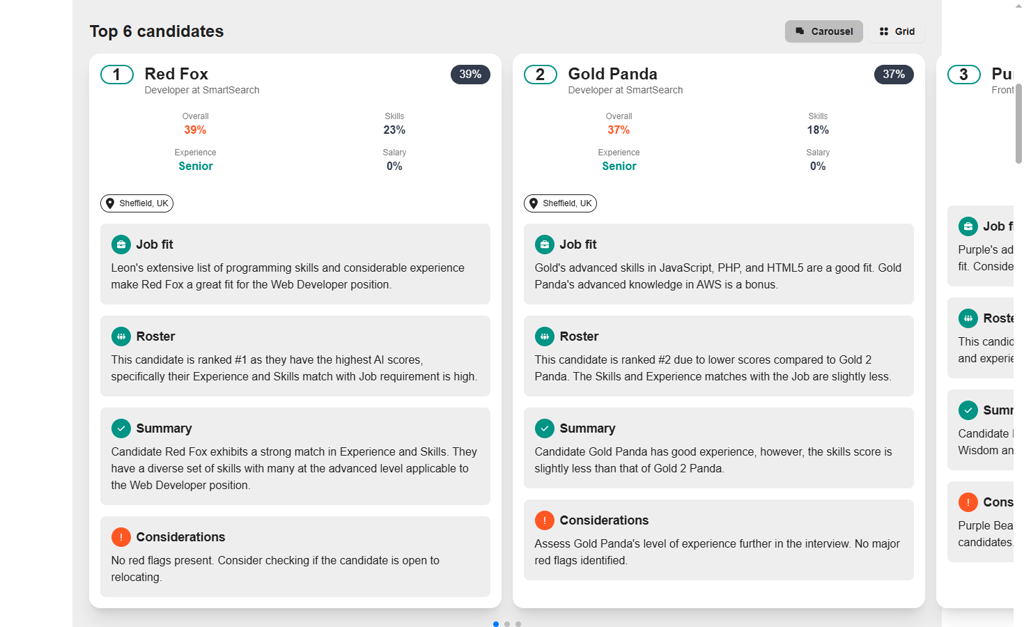Open Red Fox candidate name

(176, 74)
